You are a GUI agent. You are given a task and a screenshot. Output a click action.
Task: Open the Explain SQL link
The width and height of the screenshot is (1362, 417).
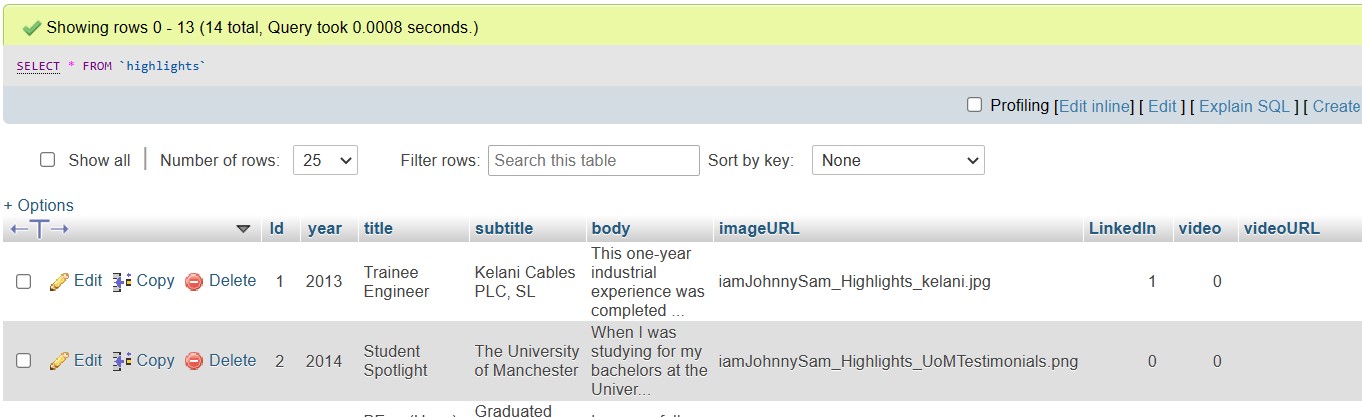tap(1244, 106)
